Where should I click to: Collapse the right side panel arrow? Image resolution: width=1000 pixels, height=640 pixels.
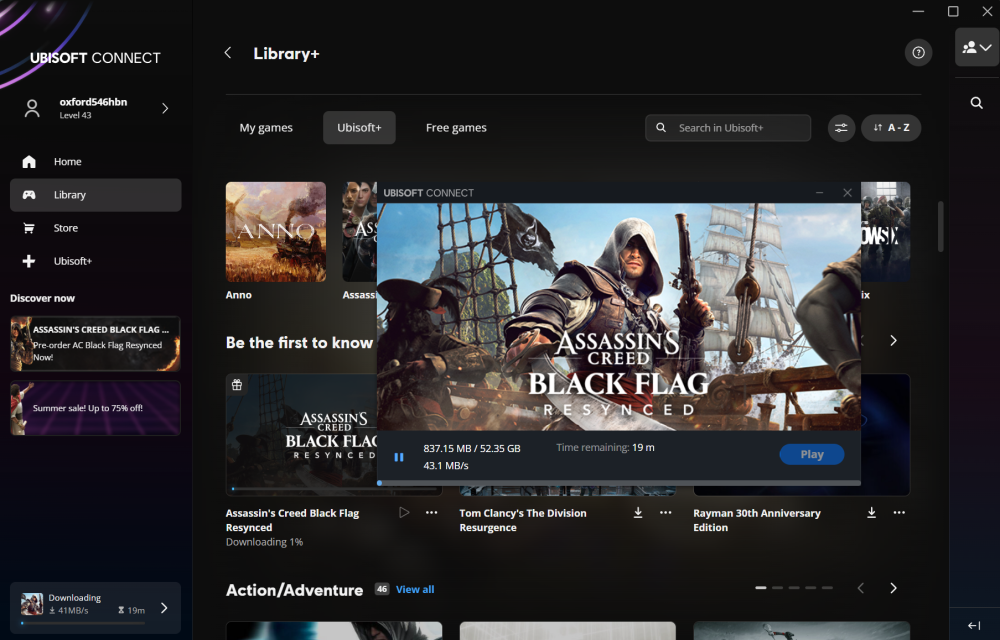[x=974, y=625]
